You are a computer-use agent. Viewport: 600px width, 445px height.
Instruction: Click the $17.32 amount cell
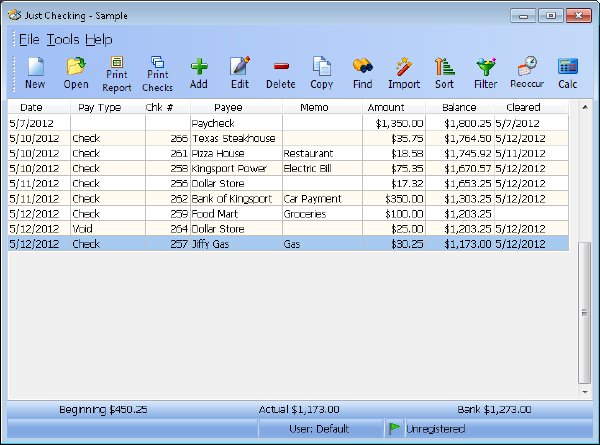point(394,184)
